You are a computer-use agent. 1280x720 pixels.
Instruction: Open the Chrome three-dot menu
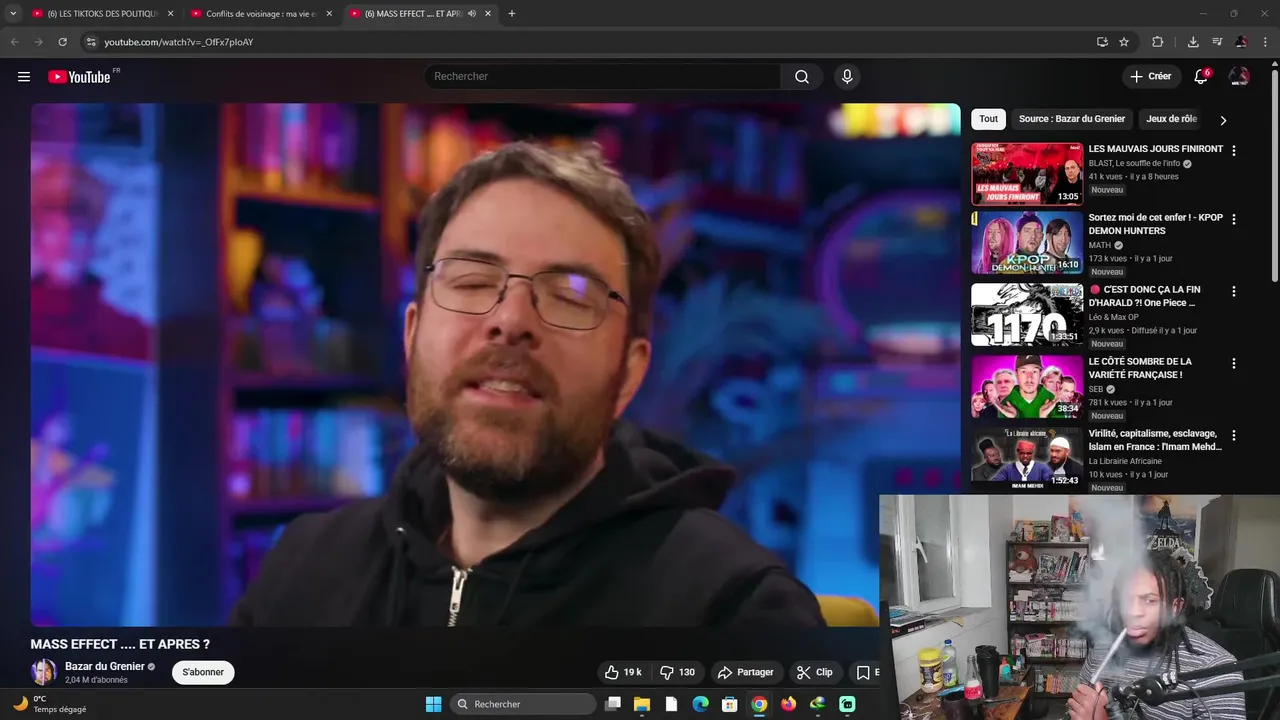point(1266,42)
